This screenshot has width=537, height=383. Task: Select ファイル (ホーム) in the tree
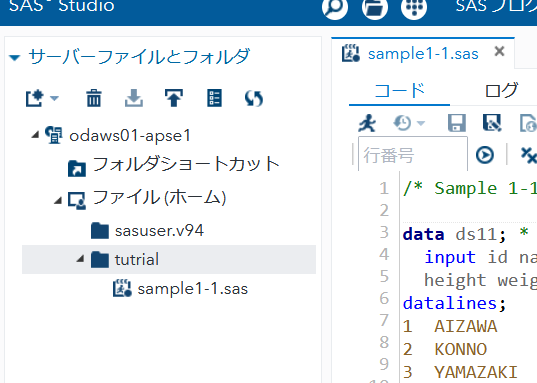tap(159, 198)
